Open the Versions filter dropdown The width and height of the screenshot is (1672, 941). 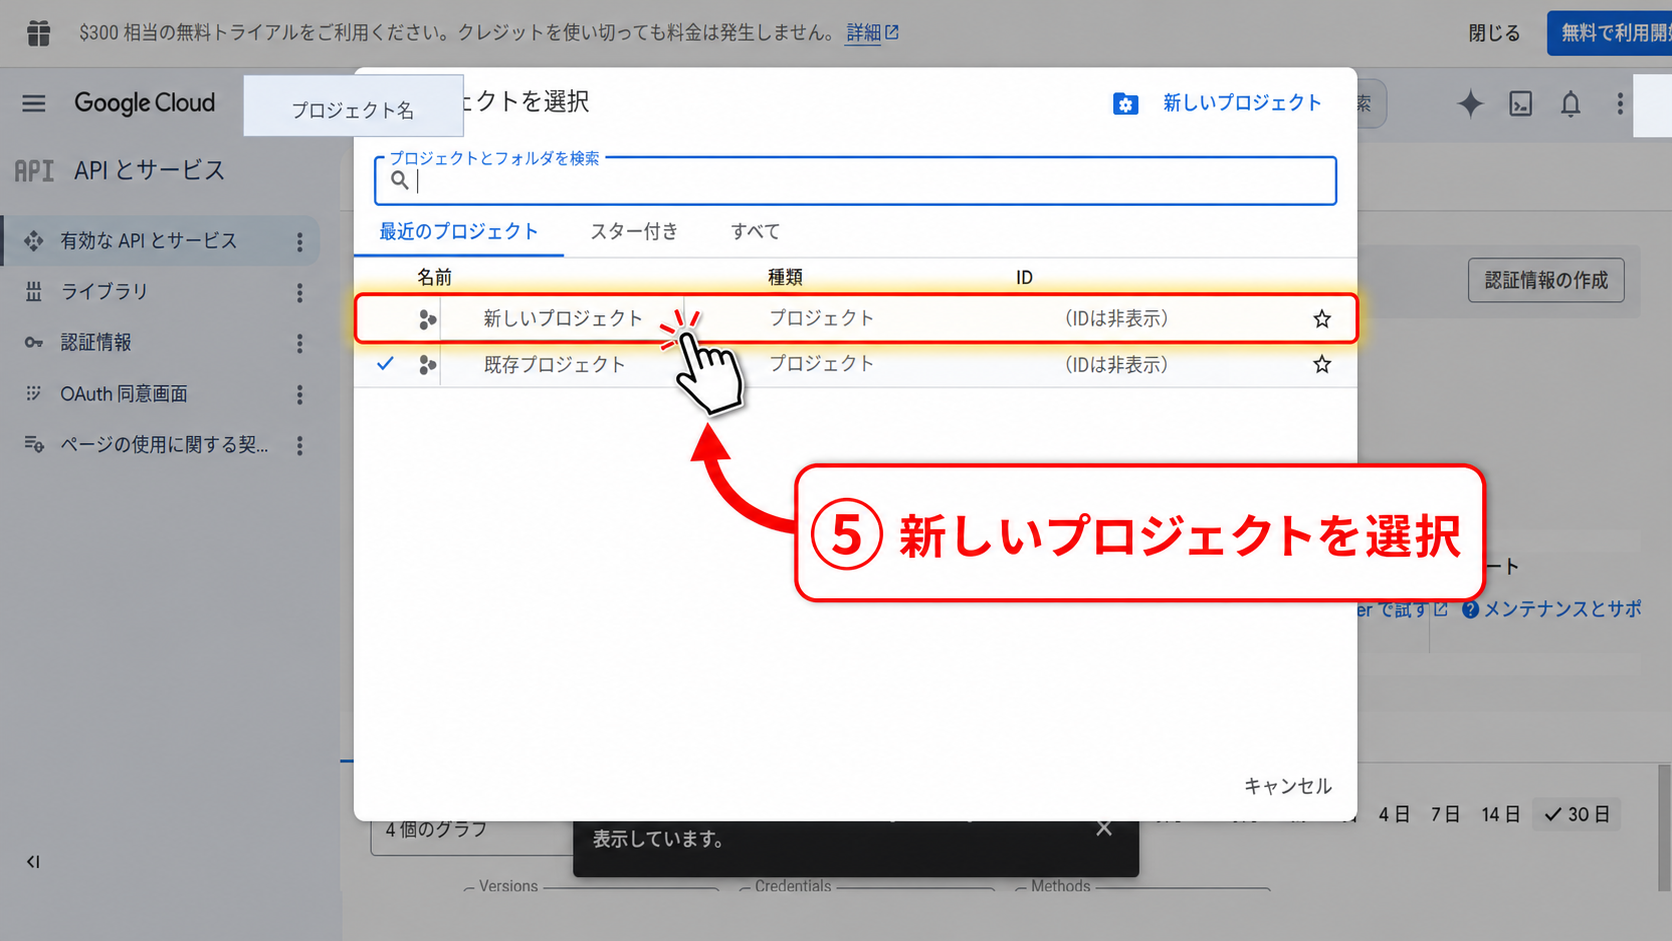pos(592,887)
